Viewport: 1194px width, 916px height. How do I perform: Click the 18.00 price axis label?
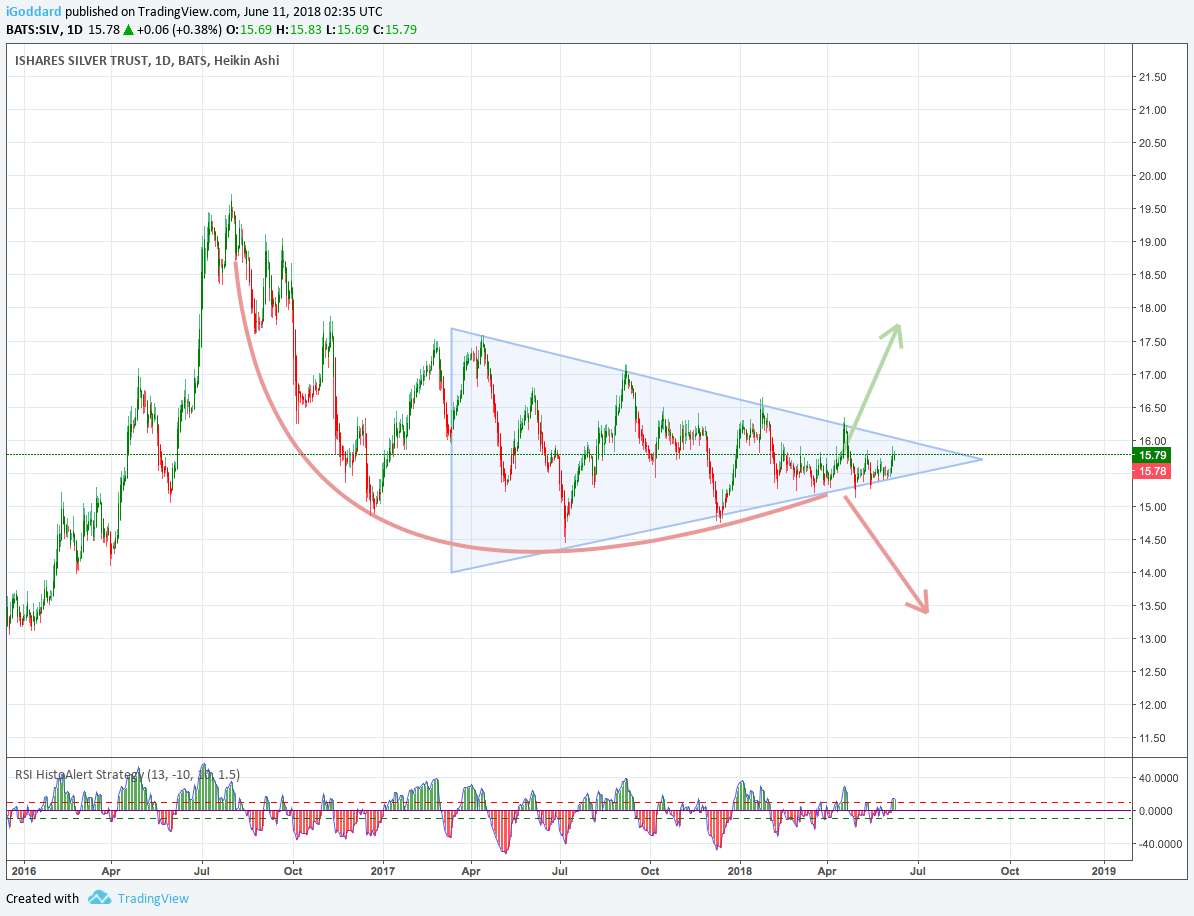tap(1152, 308)
